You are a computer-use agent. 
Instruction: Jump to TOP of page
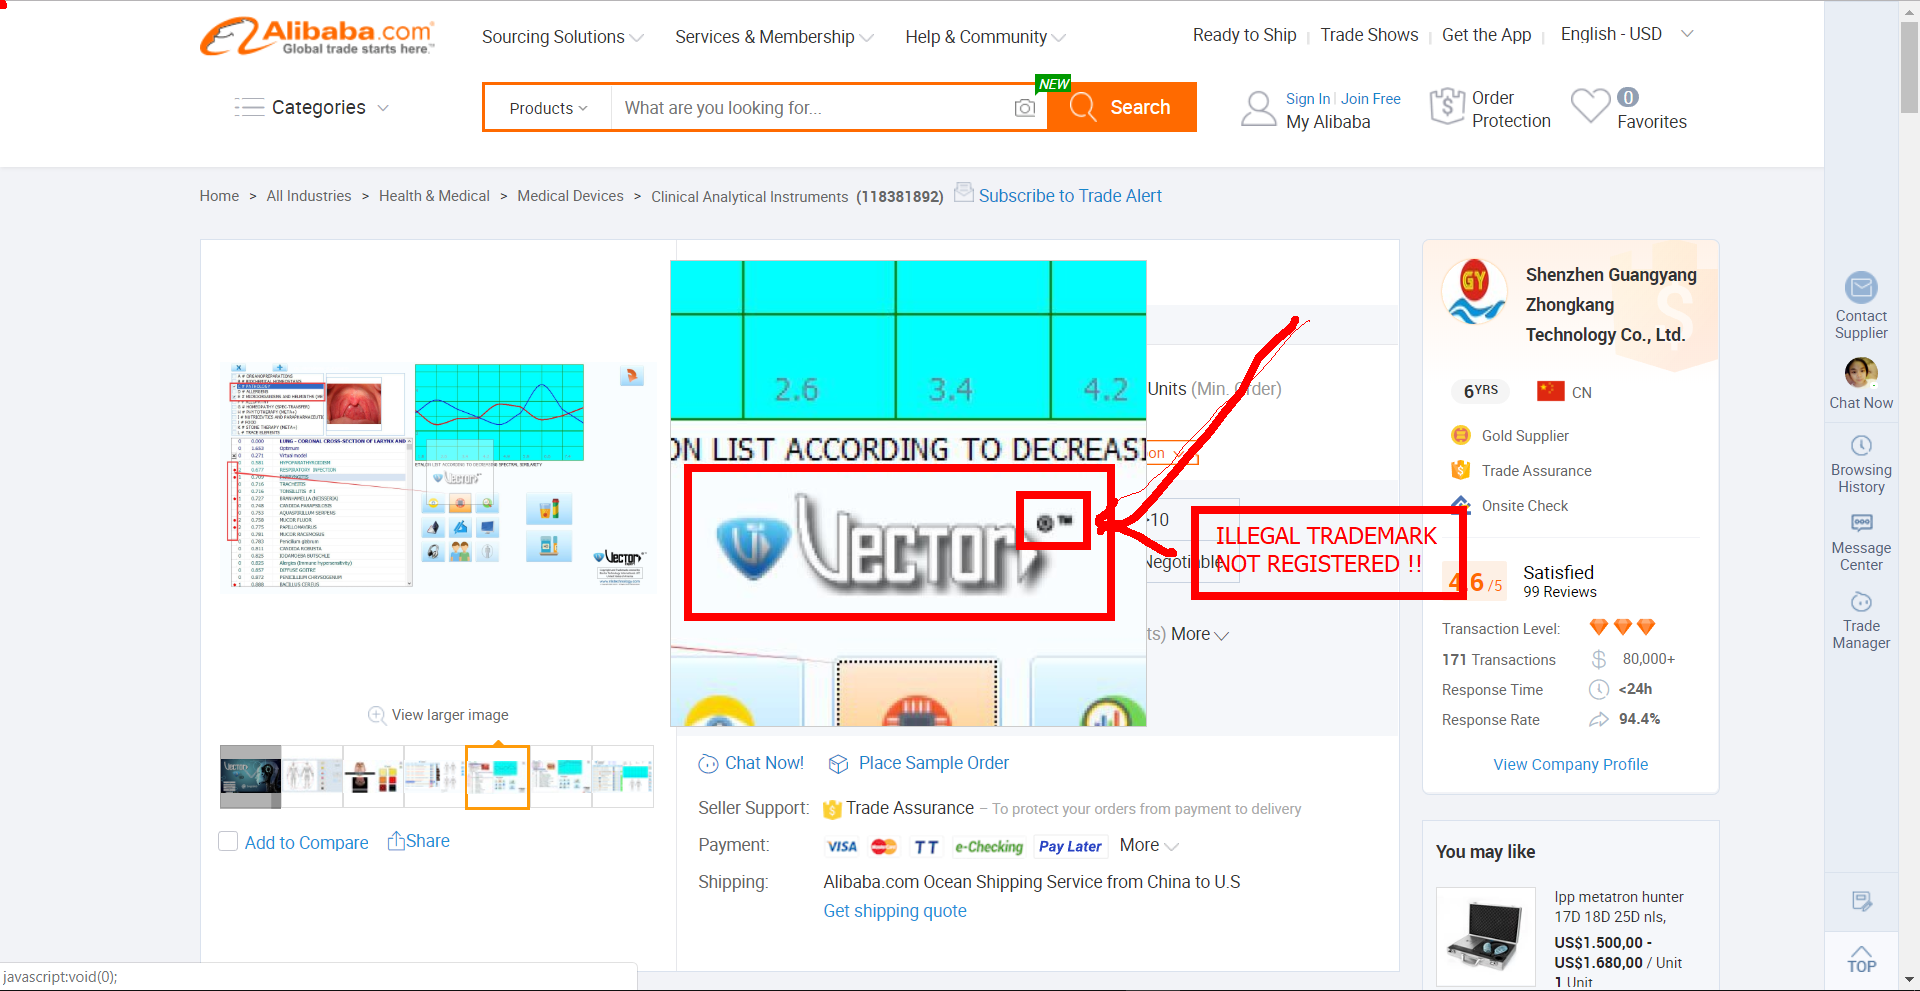[x=1860, y=958]
